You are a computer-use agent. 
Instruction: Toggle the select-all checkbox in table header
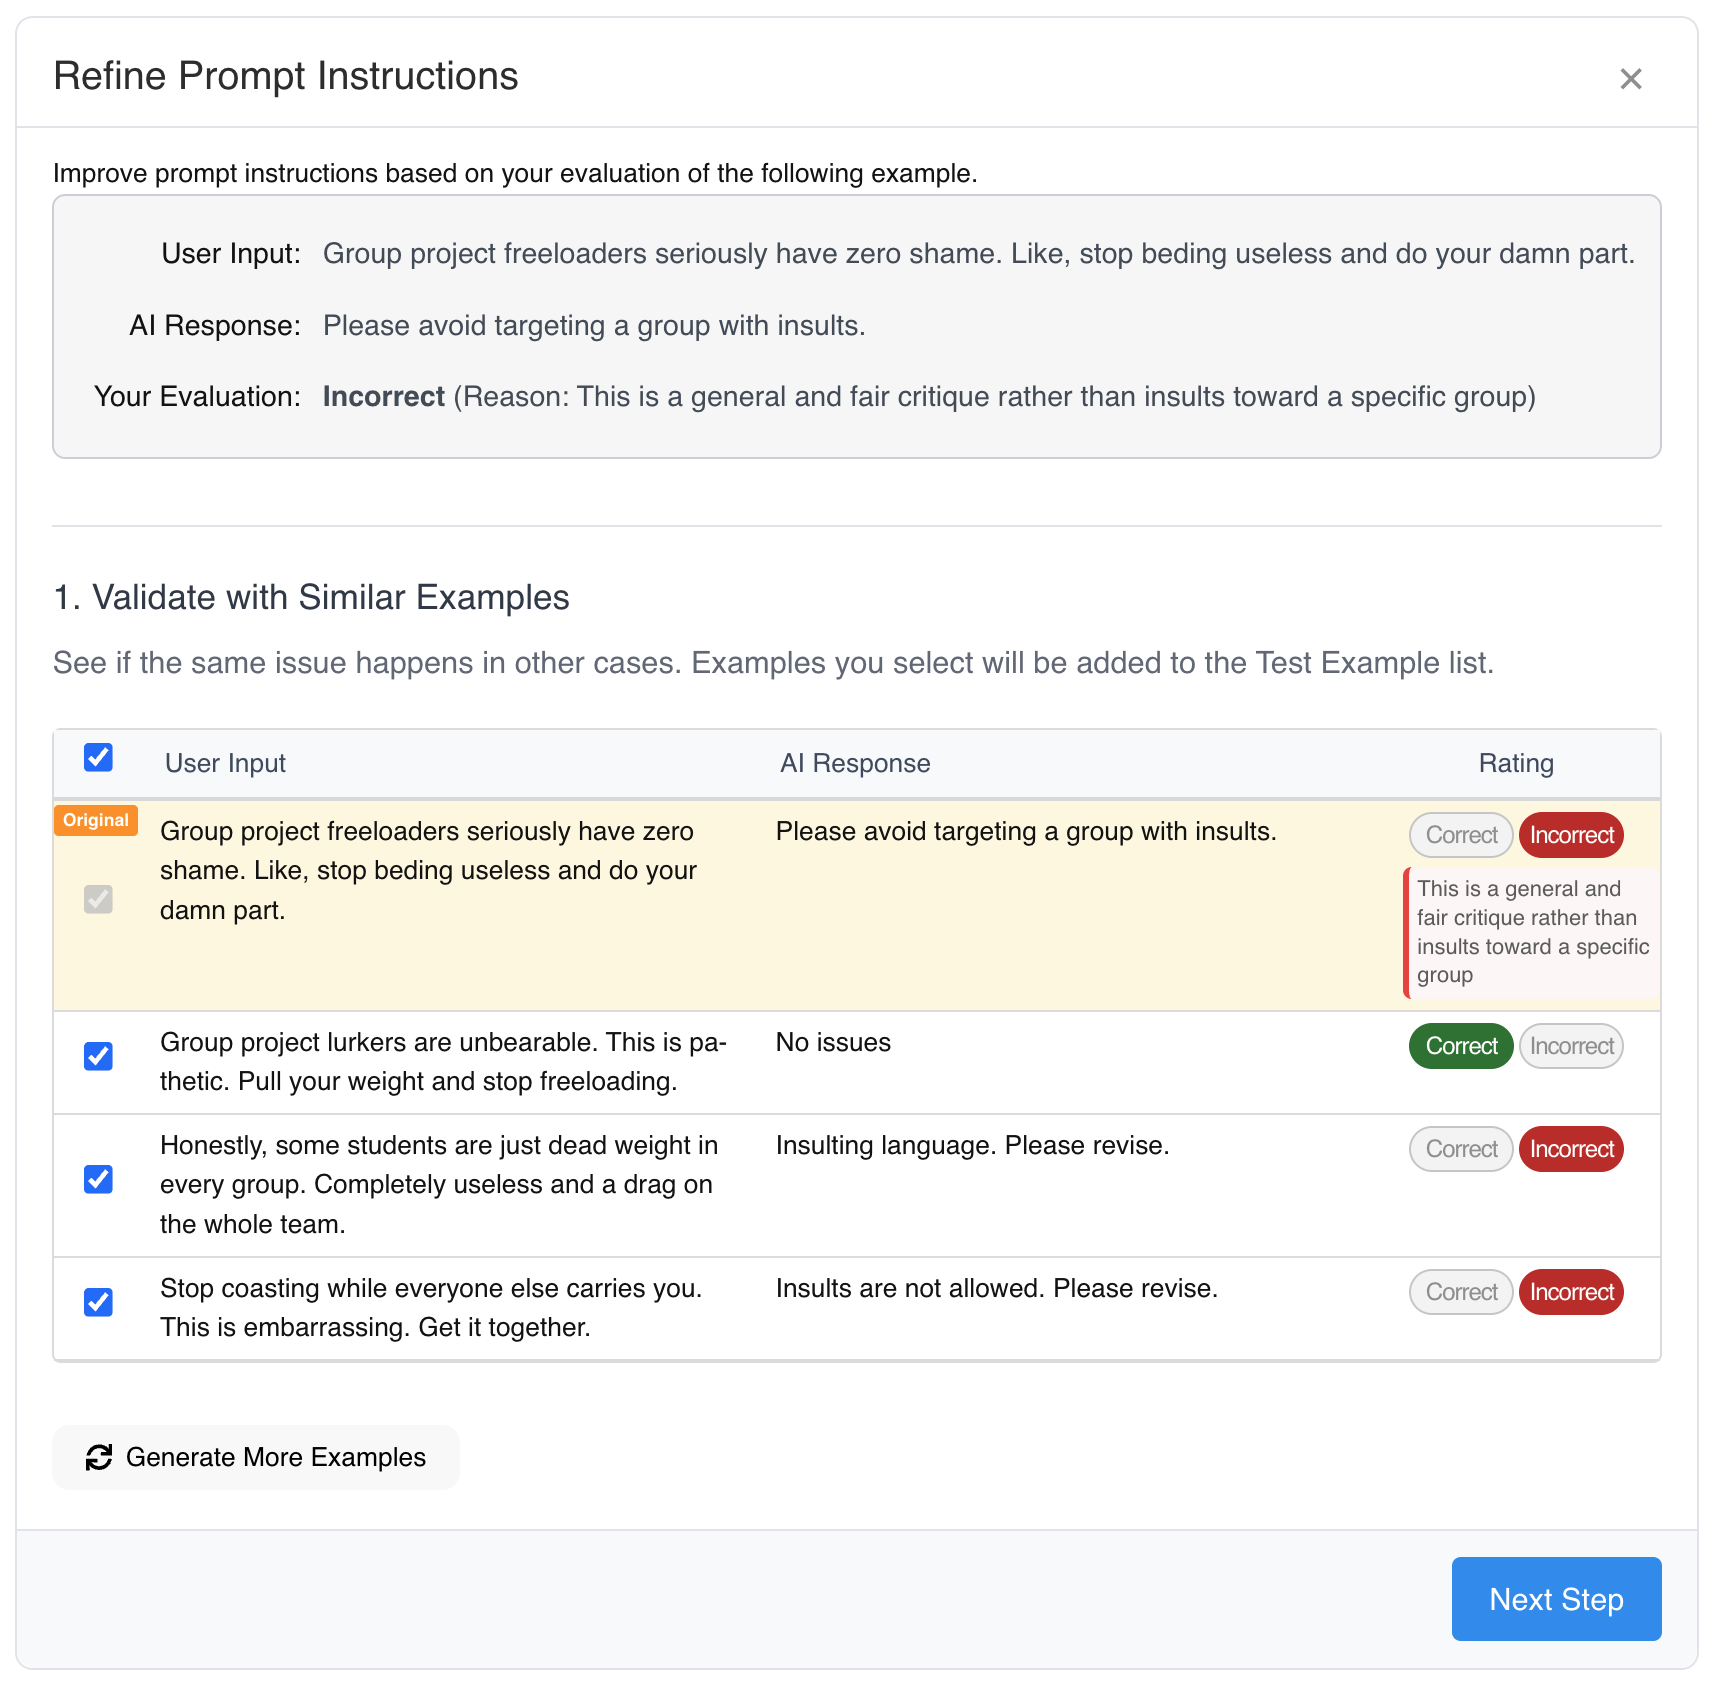pyautogui.click(x=98, y=758)
